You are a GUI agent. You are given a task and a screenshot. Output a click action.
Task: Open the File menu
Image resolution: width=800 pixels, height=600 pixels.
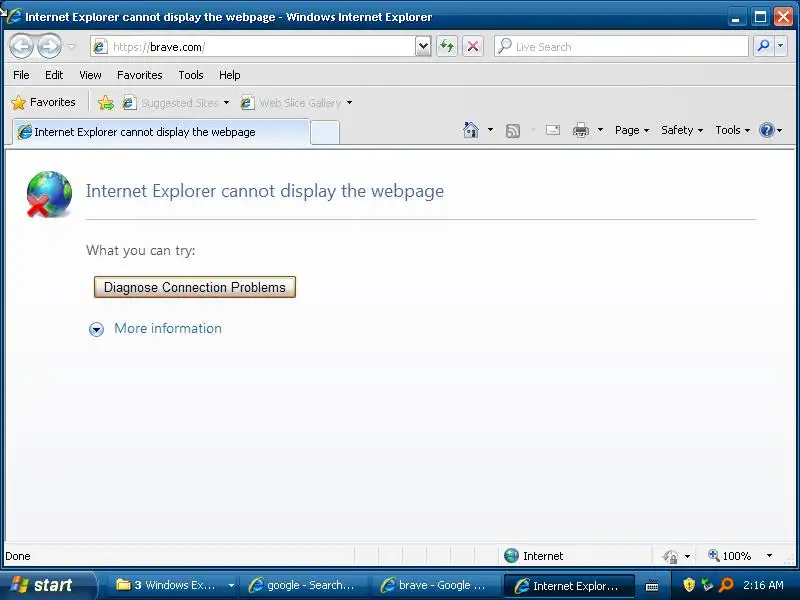[21, 75]
